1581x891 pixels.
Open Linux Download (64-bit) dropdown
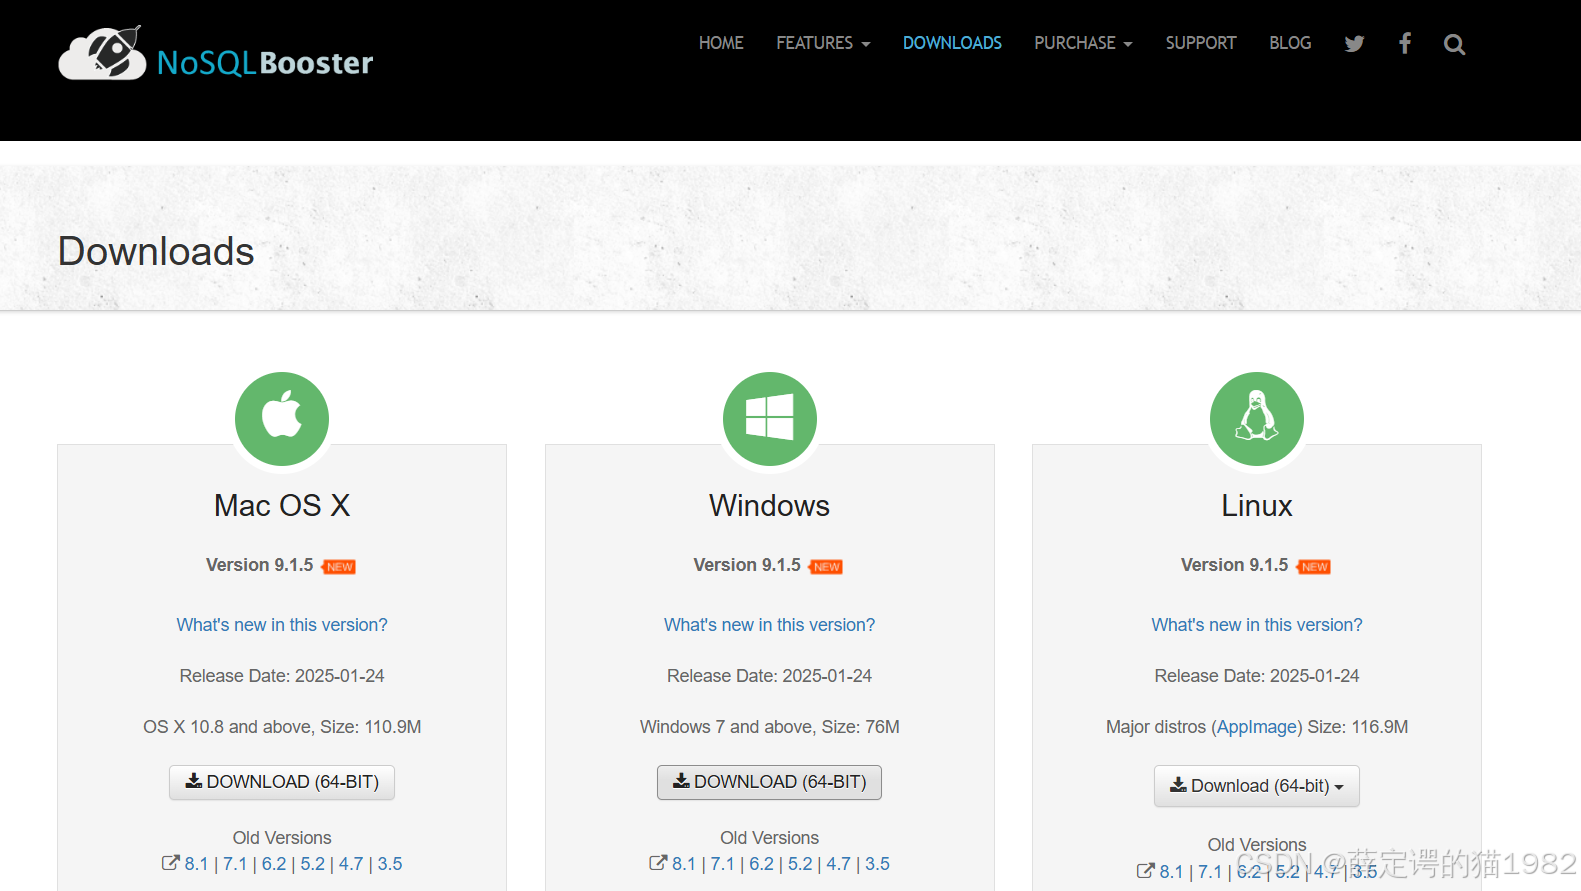click(x=1257, y=786)
